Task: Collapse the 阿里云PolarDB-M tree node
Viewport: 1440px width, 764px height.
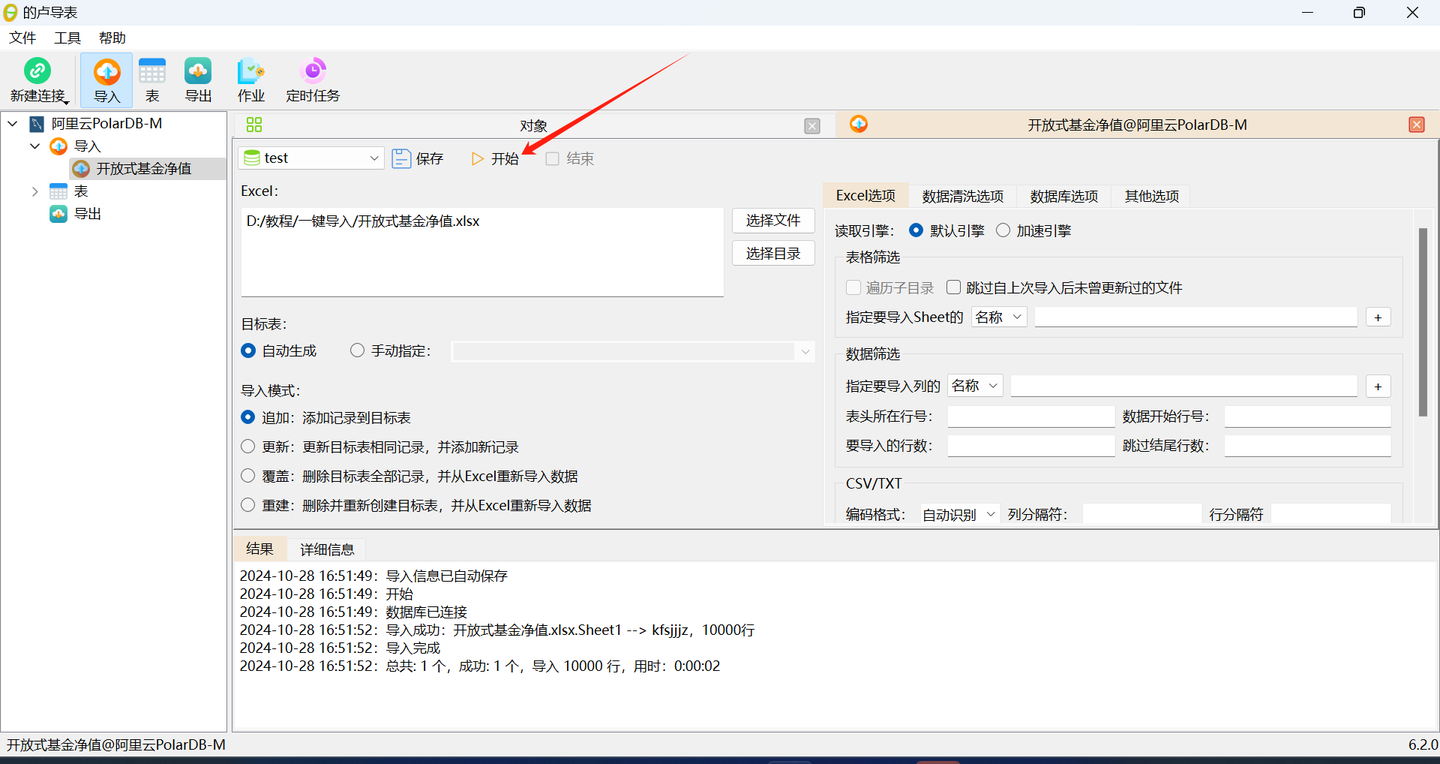Action: click(13, 124)
